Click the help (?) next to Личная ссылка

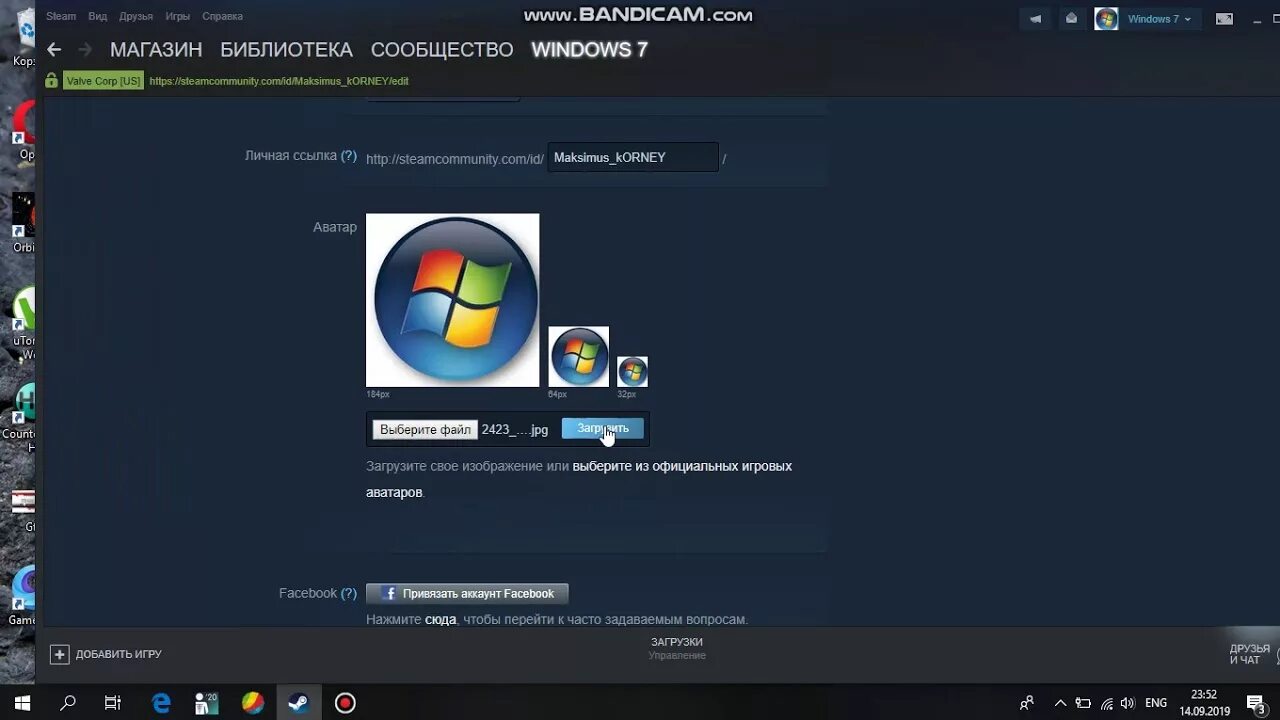pyautogui.click(x=348, y=156)
